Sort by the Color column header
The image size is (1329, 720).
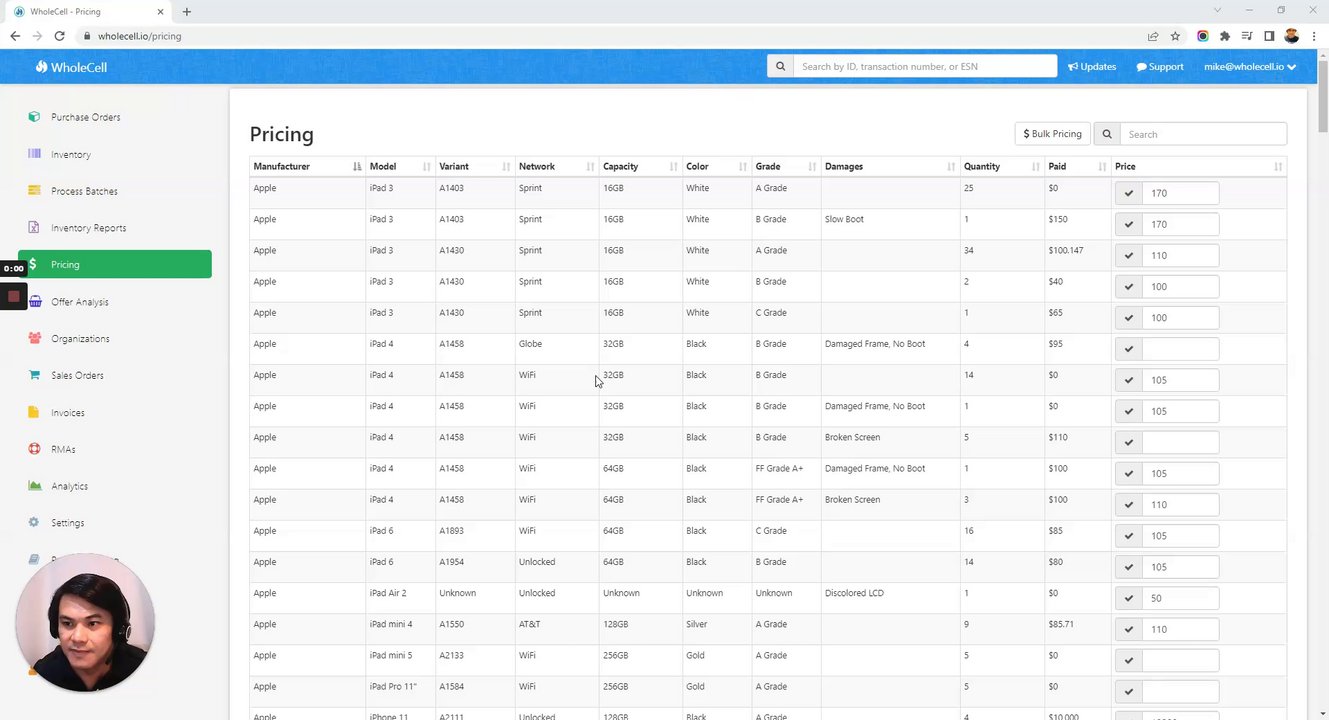point(717,166)
